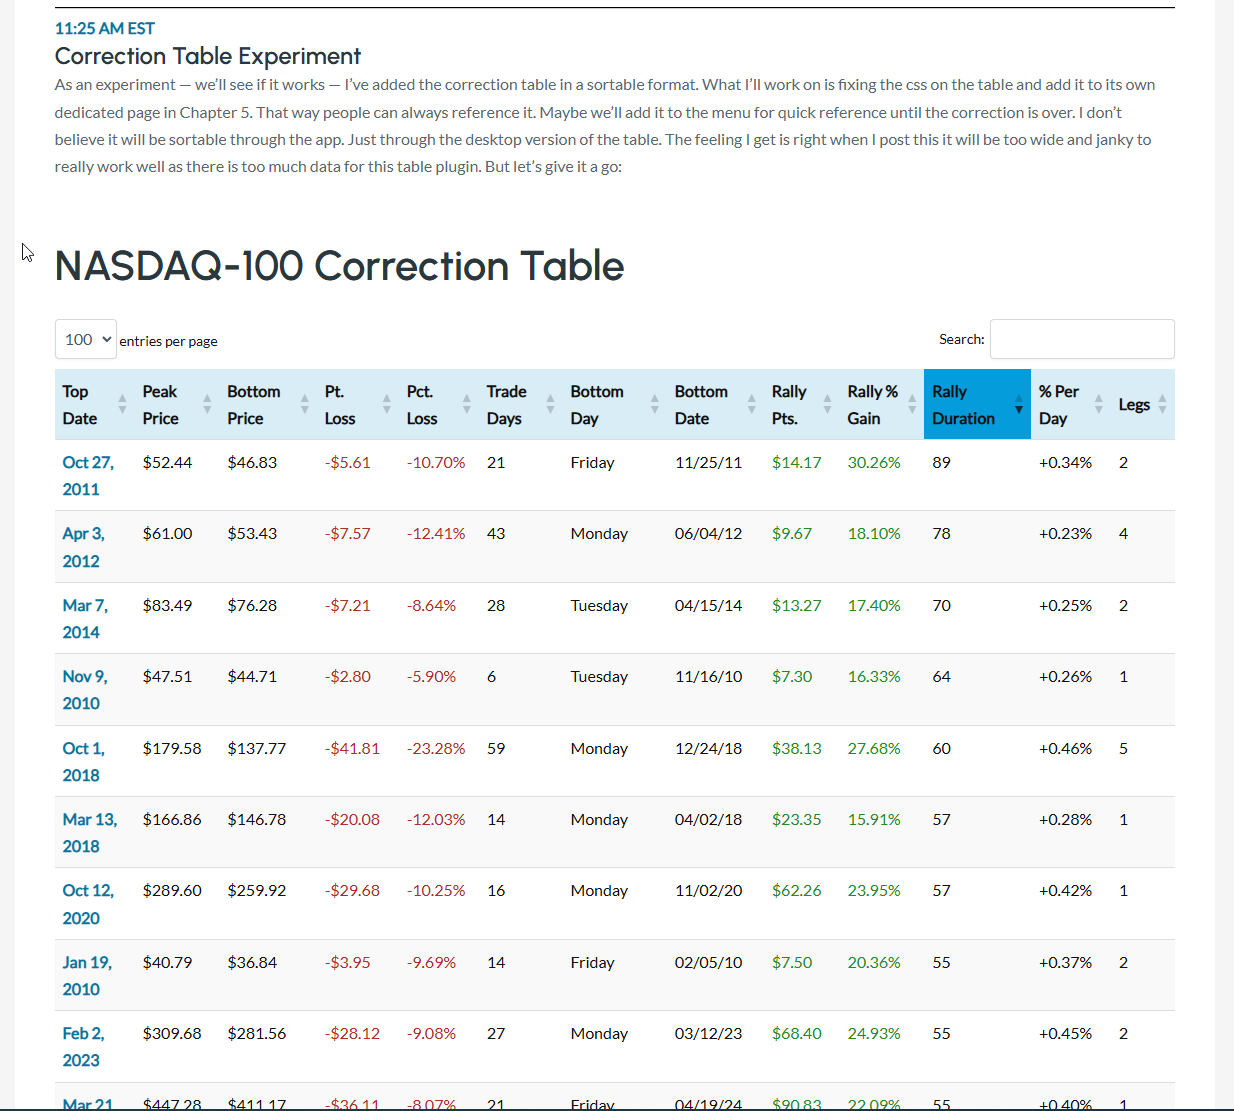This screenshot has width=1234, height=1111.
Task: Toggle sort on % Per Day column
Action: point(1098,405)
